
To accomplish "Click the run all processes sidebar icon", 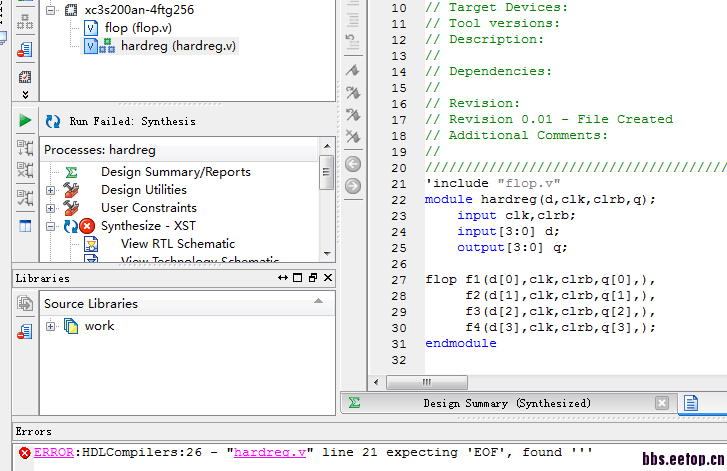I will click(25, 148).
